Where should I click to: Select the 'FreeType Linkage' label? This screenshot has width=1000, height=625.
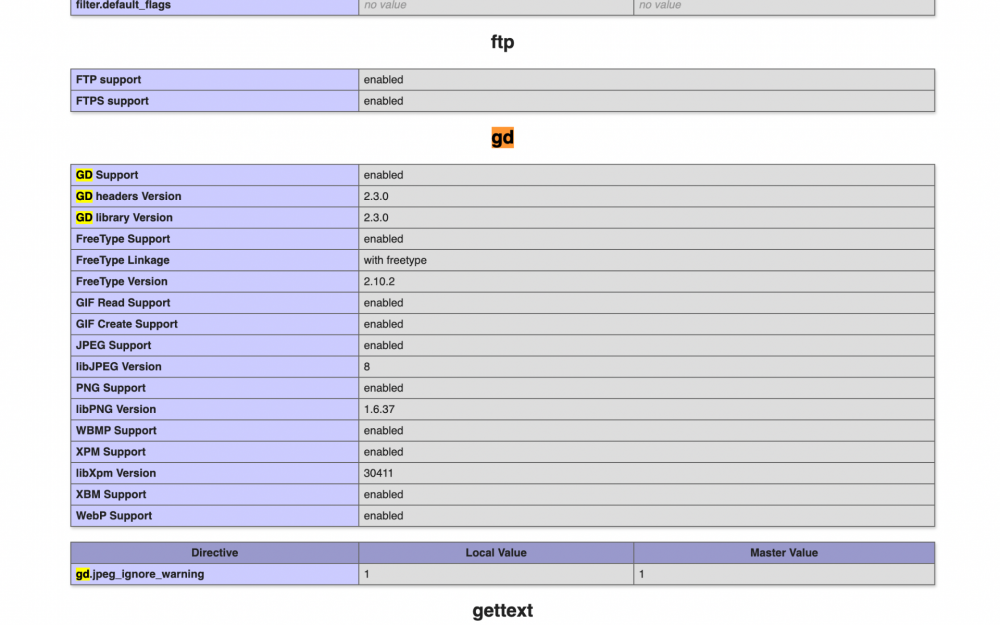(122, 260)
